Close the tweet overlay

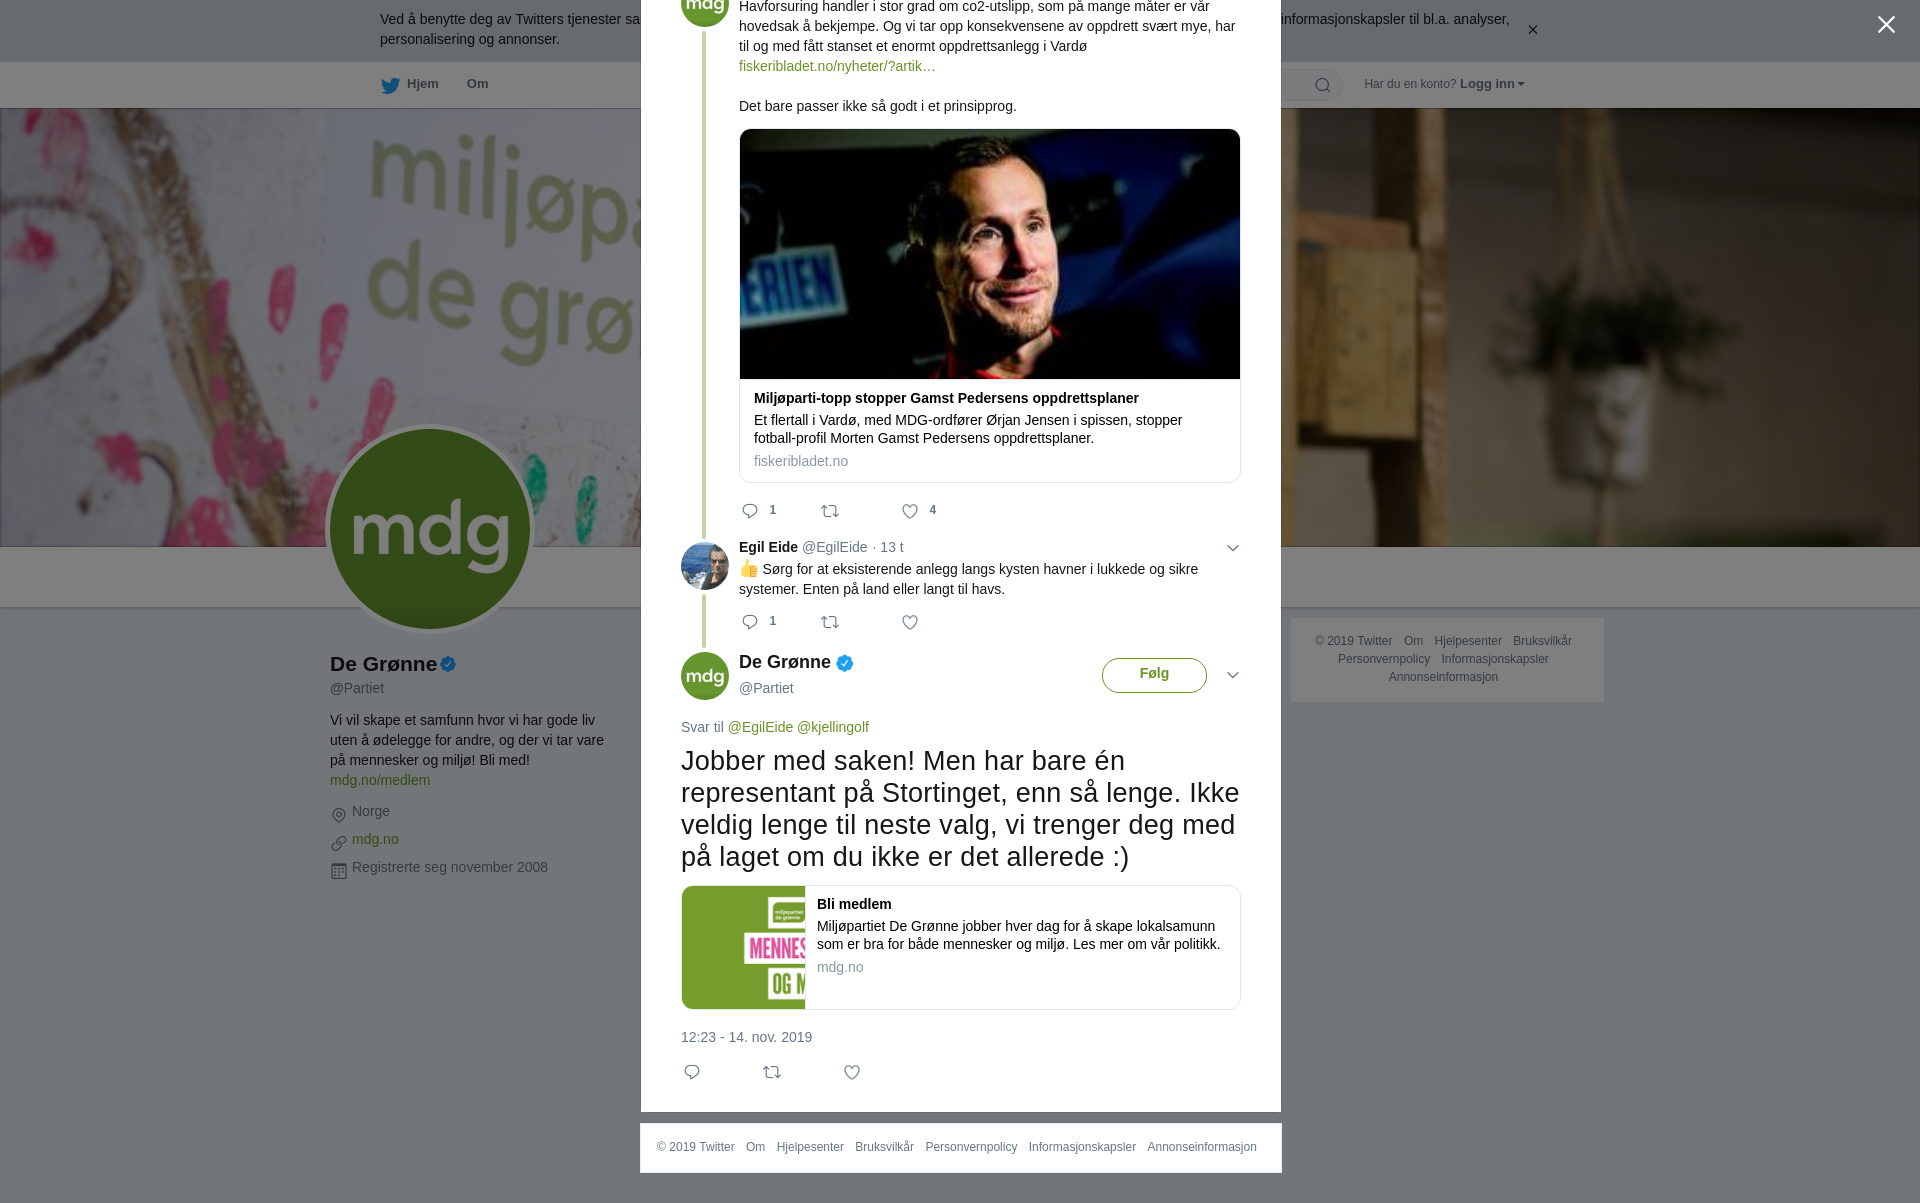[1886, 24]
